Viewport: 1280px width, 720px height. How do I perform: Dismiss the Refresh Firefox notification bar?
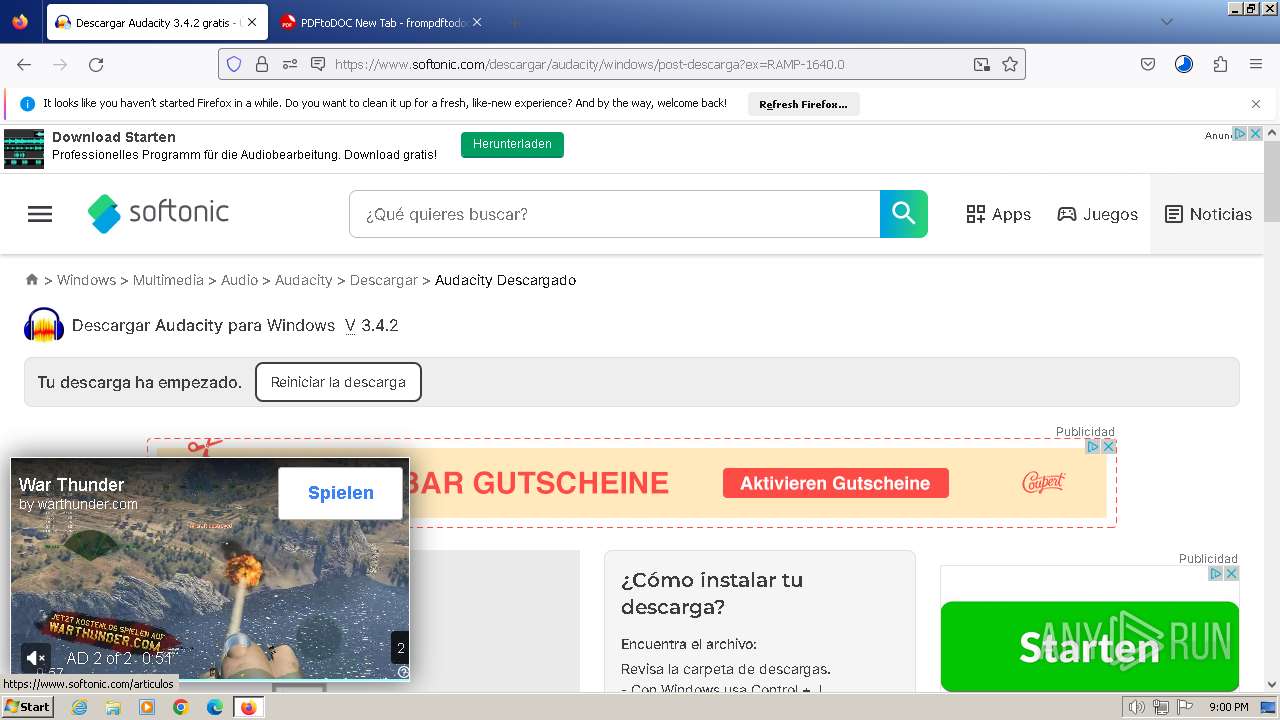pyautogui.click(x=1256, y=104)
